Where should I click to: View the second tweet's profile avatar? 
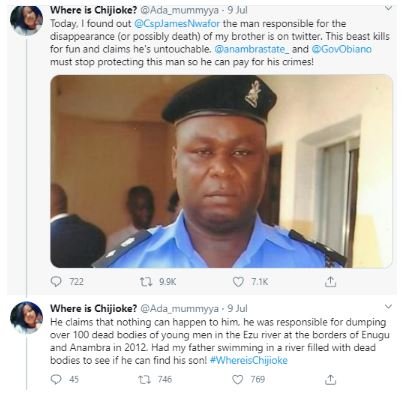click(x=26, y=317)
